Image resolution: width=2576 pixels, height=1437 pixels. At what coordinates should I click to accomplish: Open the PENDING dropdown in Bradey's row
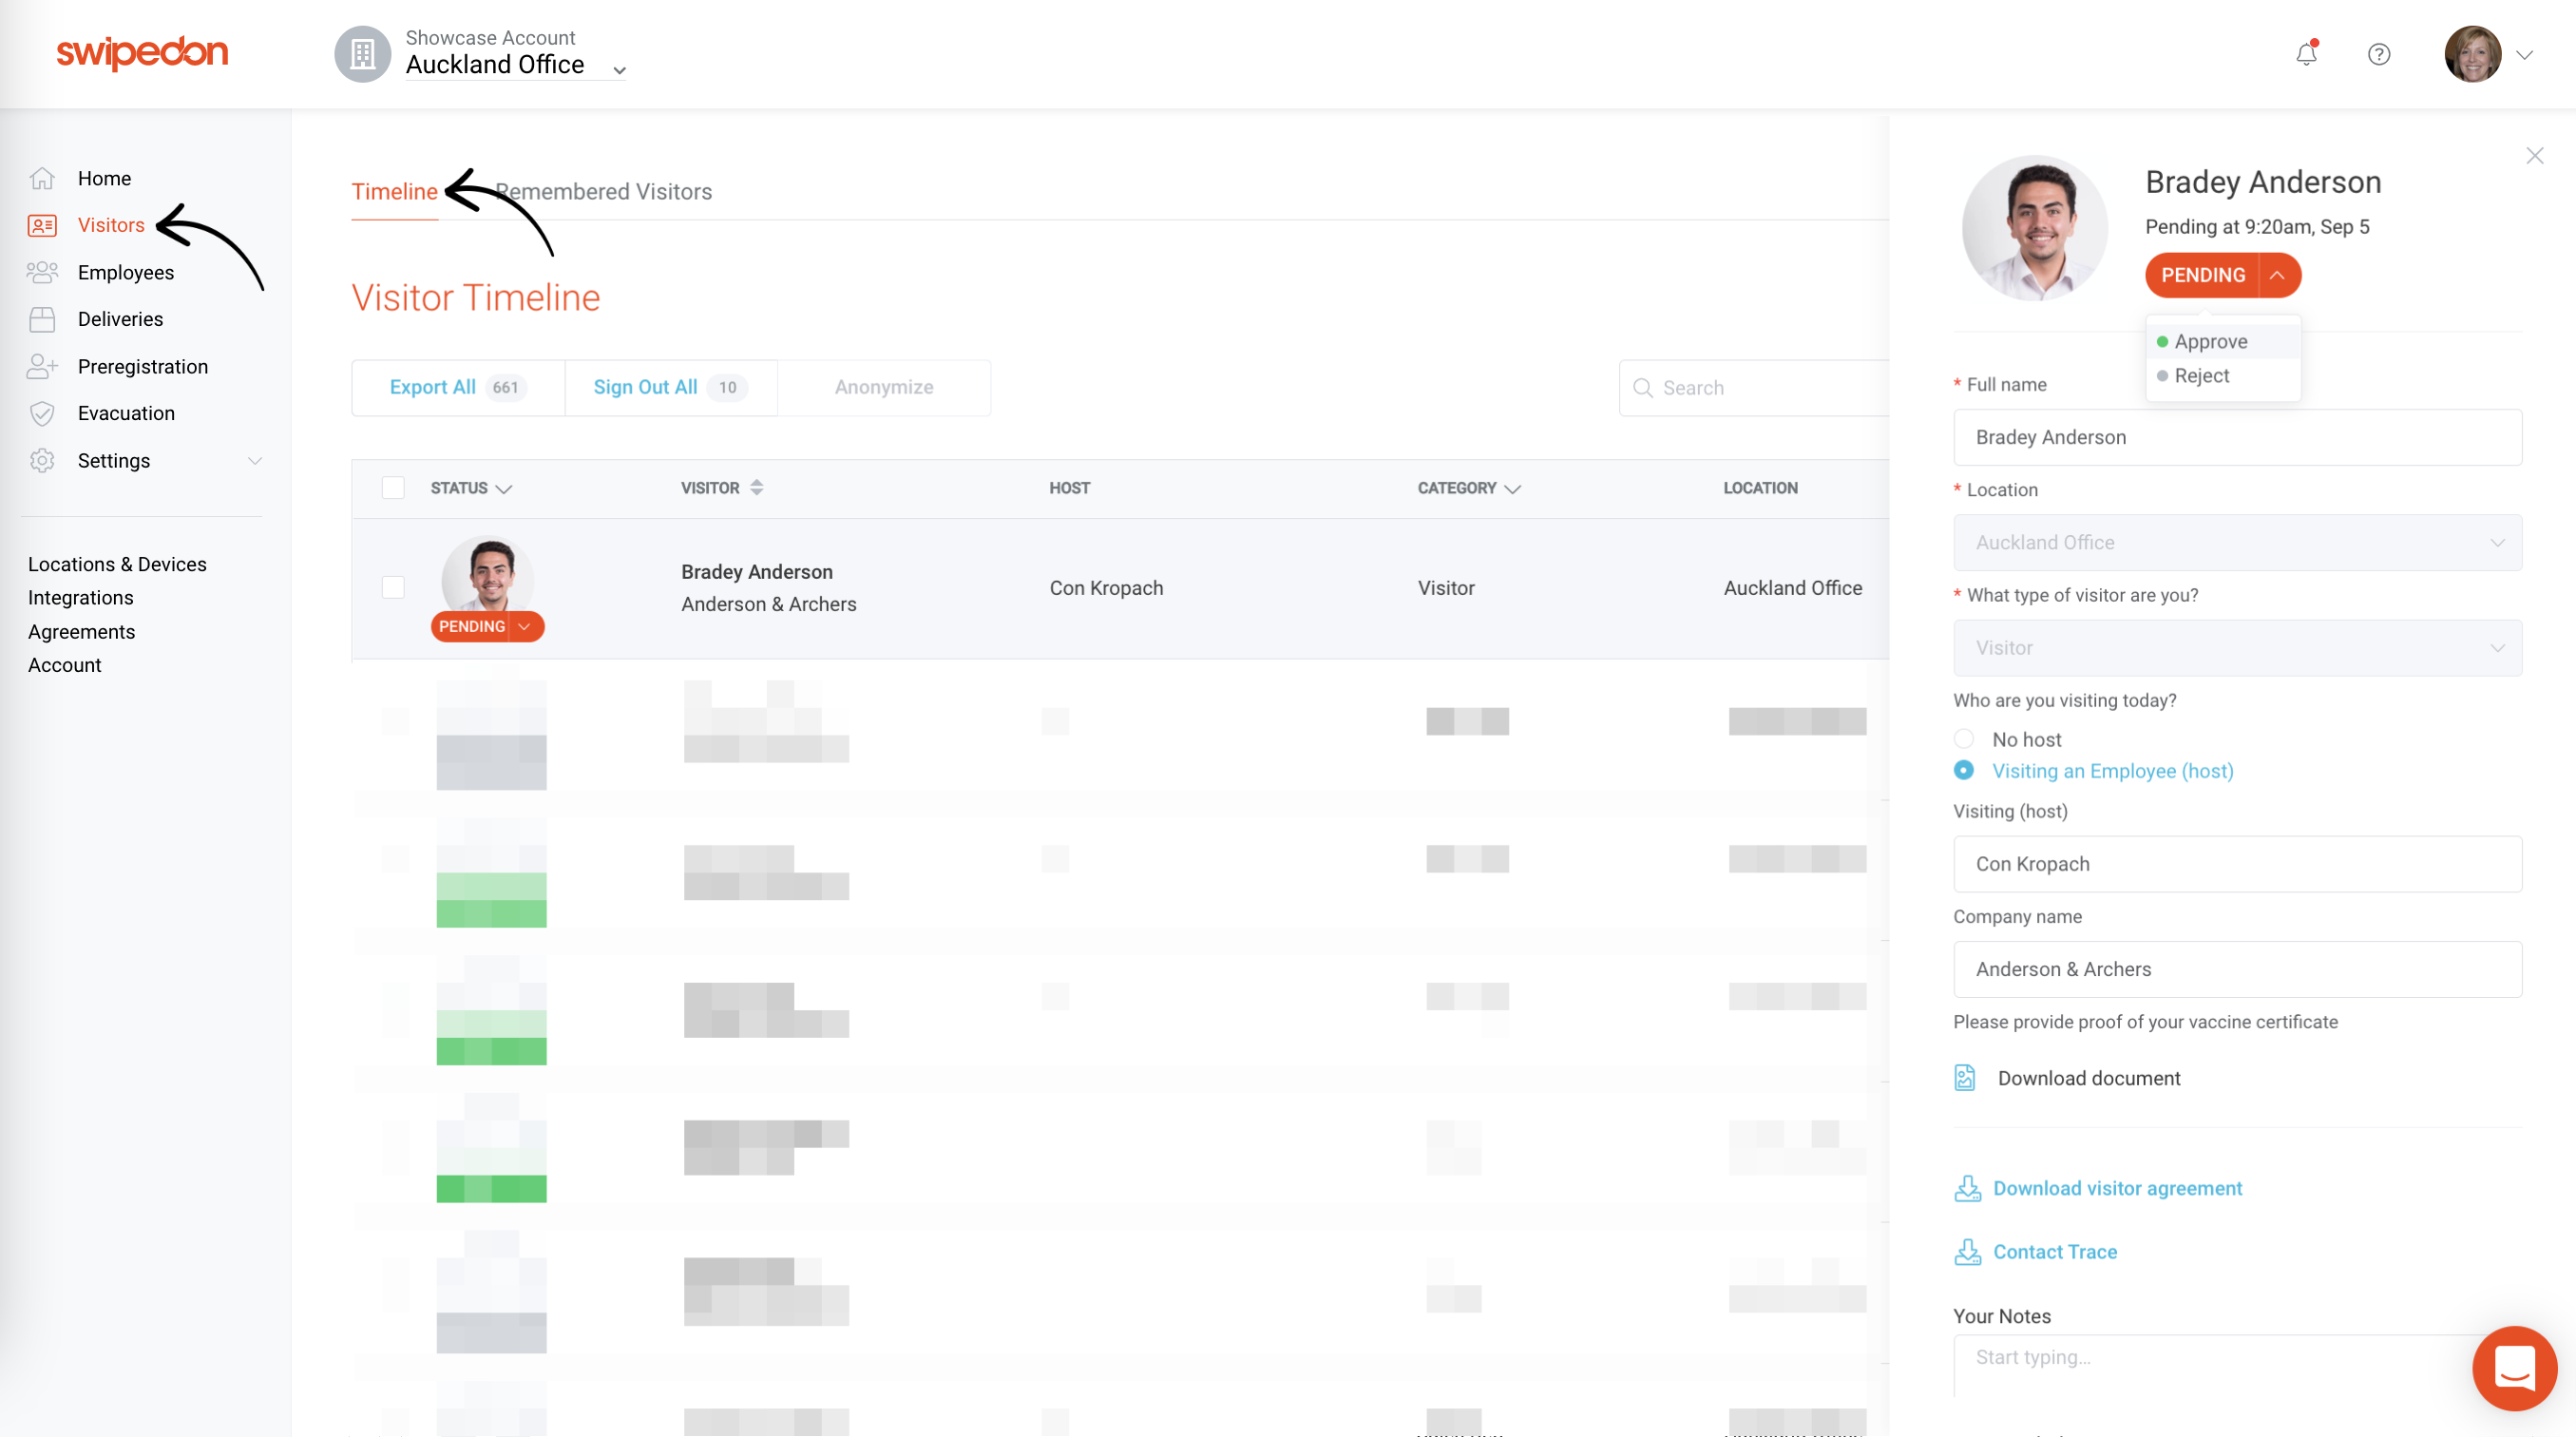tap(524, 626)
